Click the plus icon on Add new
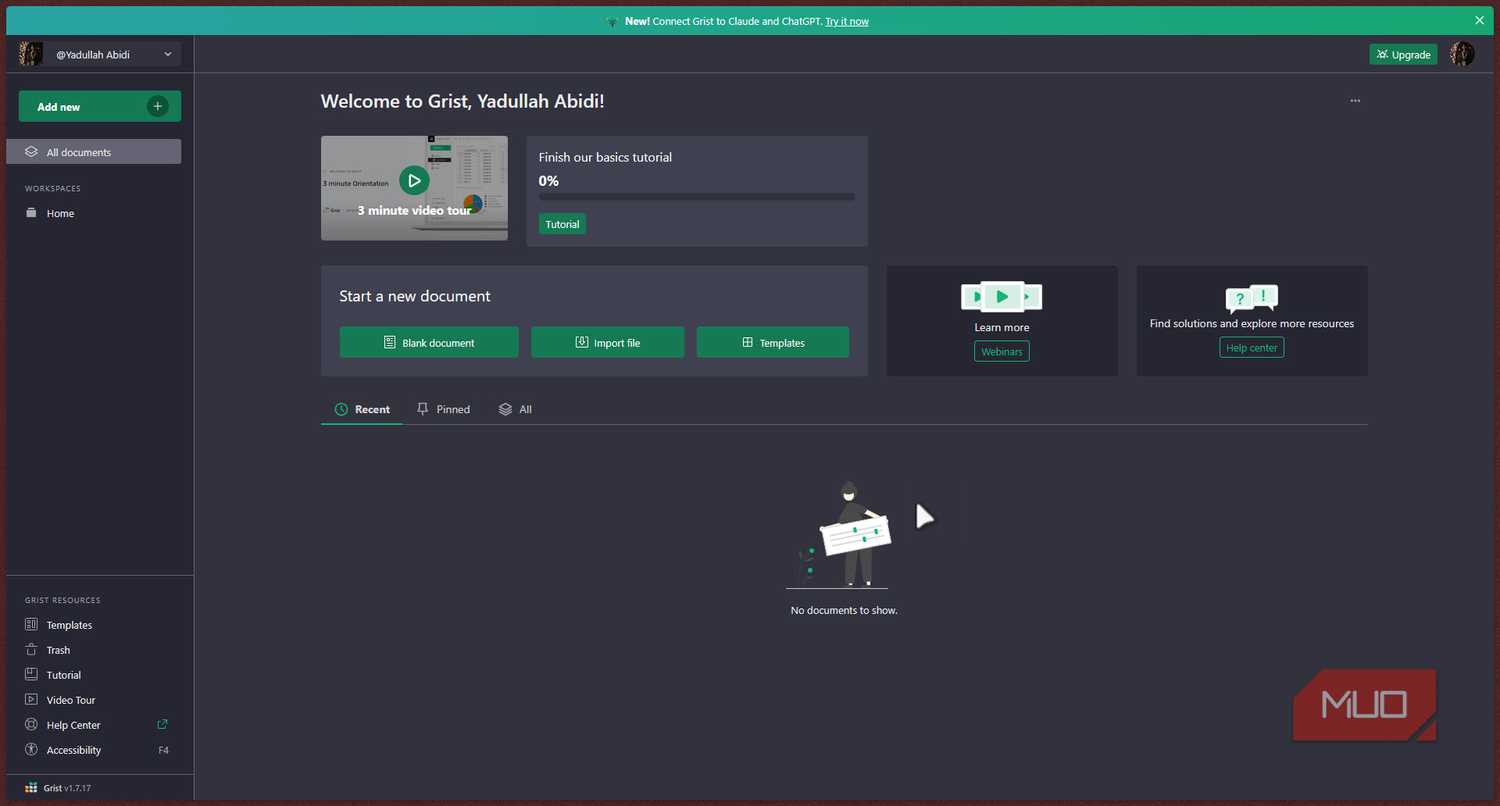 157,106
